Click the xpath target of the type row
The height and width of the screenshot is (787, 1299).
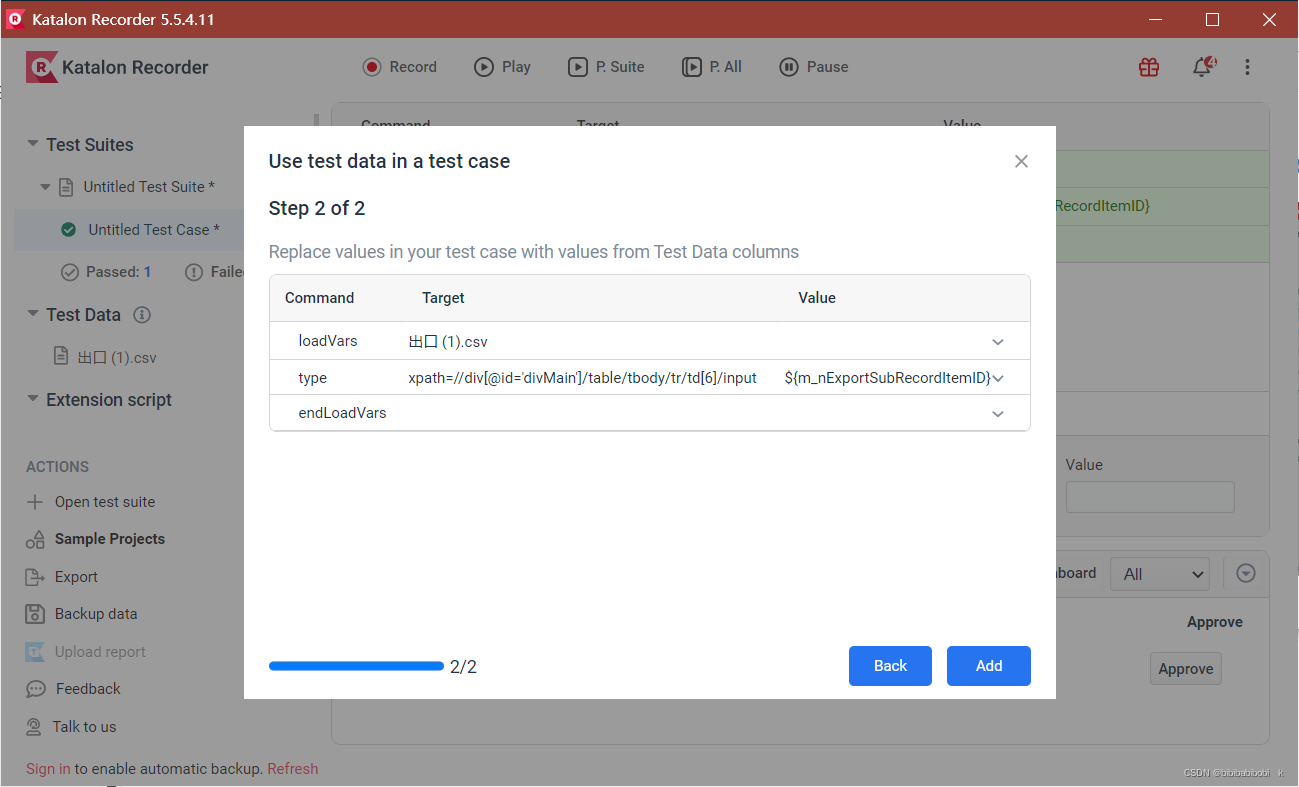pos(582,378)
